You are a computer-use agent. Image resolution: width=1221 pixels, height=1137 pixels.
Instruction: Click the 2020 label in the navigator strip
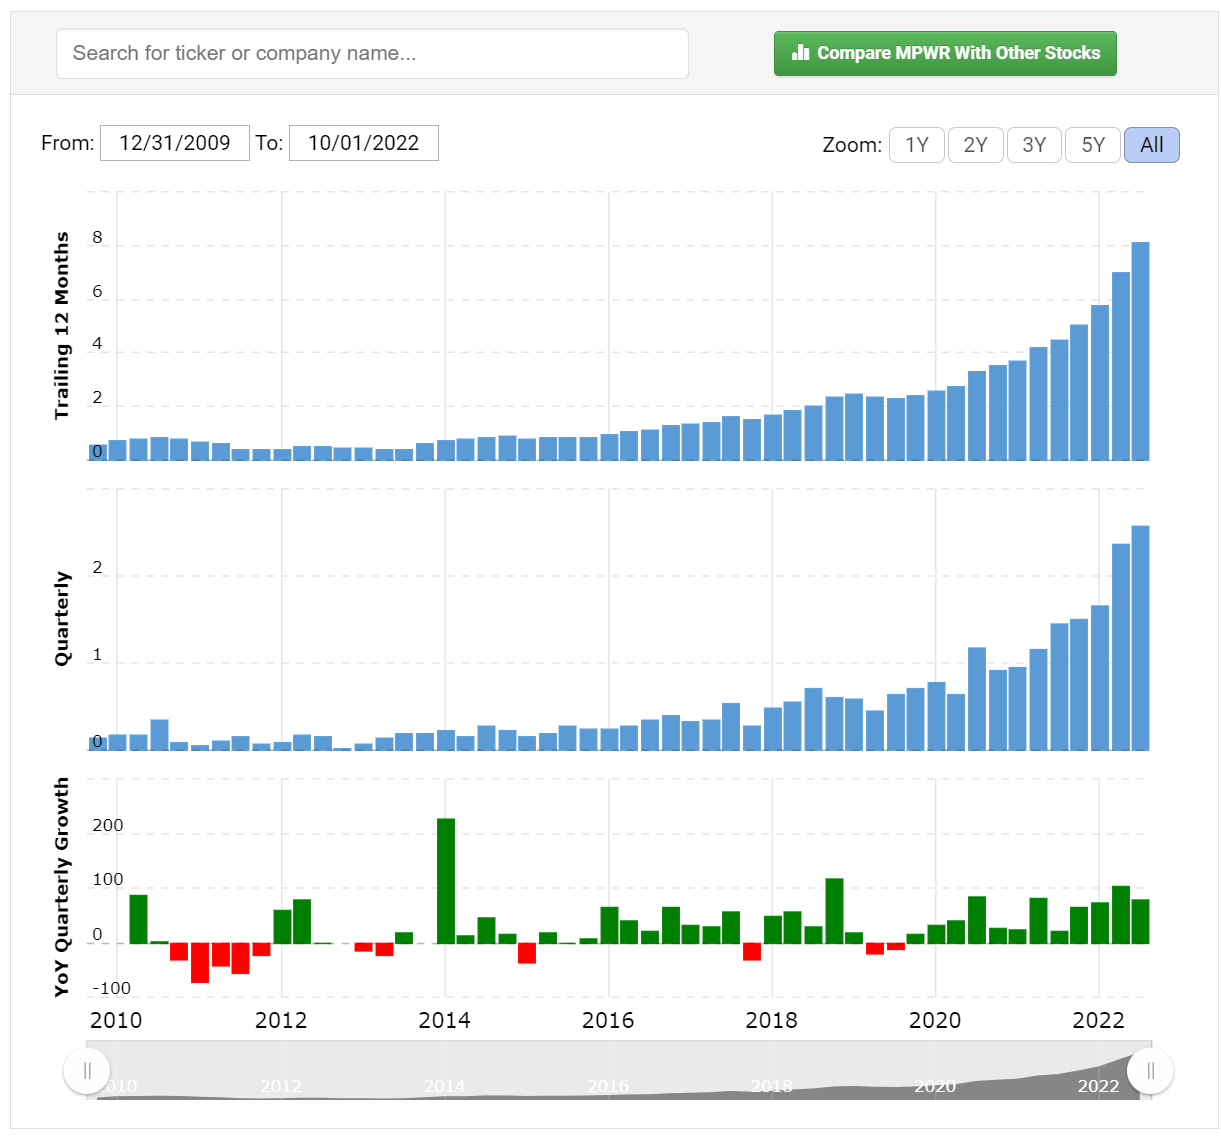tap(935, 1086)
